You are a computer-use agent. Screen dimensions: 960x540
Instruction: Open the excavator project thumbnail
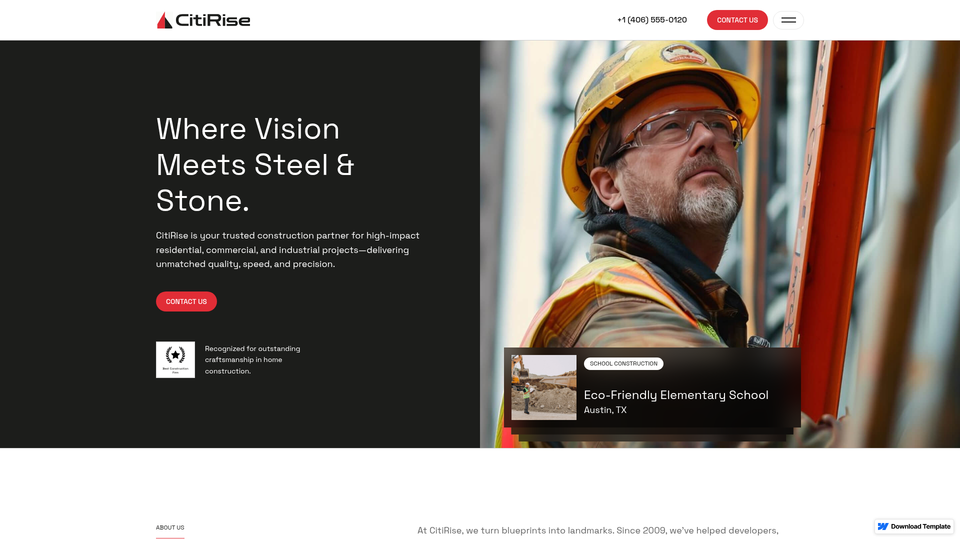click(x=544, y=388)
